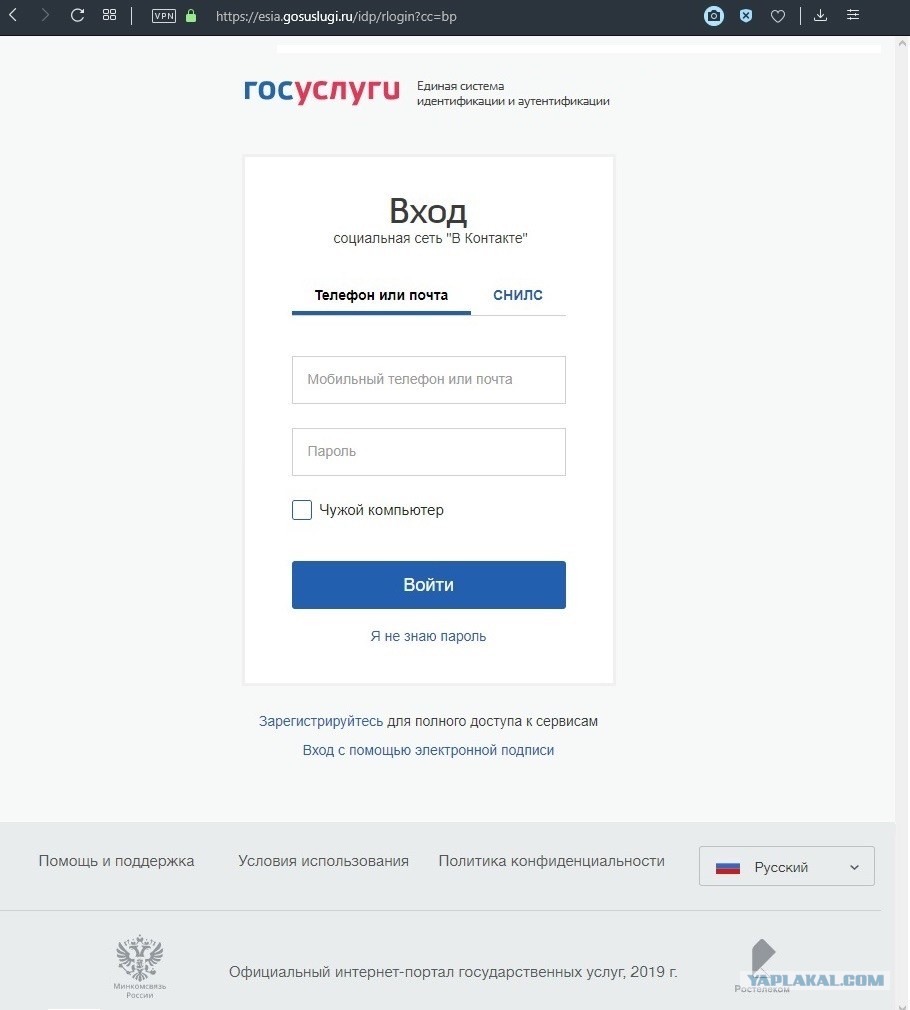The width and height of the screenshot is (910, 1010).
Task: Go back with browser back arrow
Action: tap(13, 15)
